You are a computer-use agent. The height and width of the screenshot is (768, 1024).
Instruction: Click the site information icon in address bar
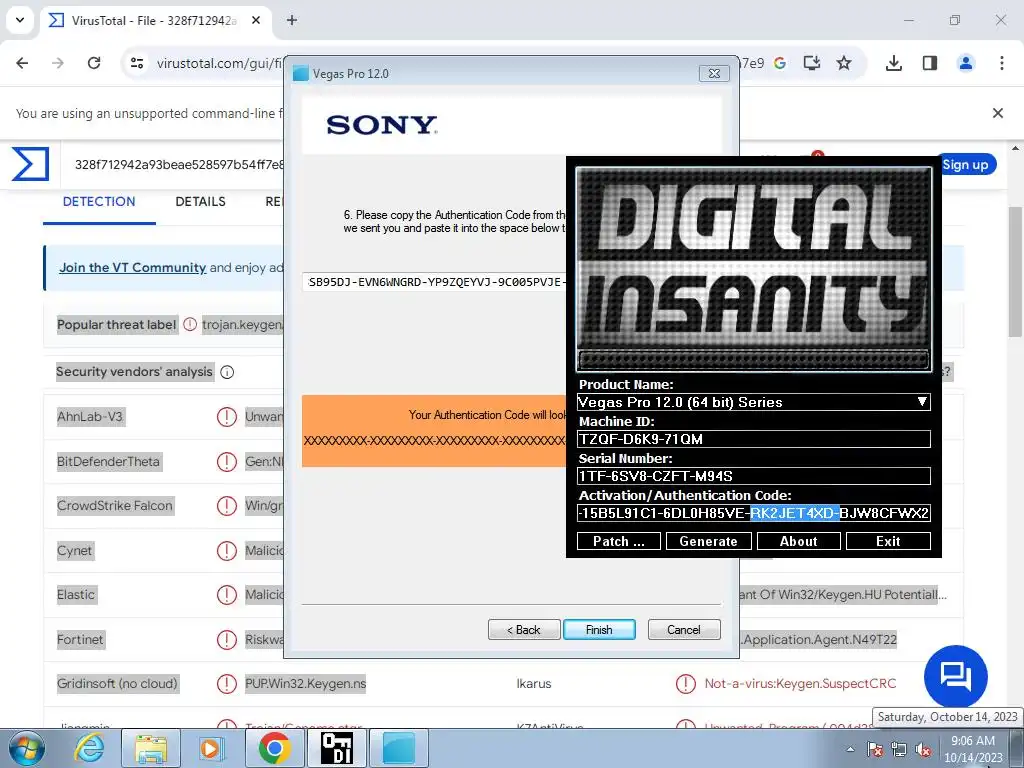(137, 63)
